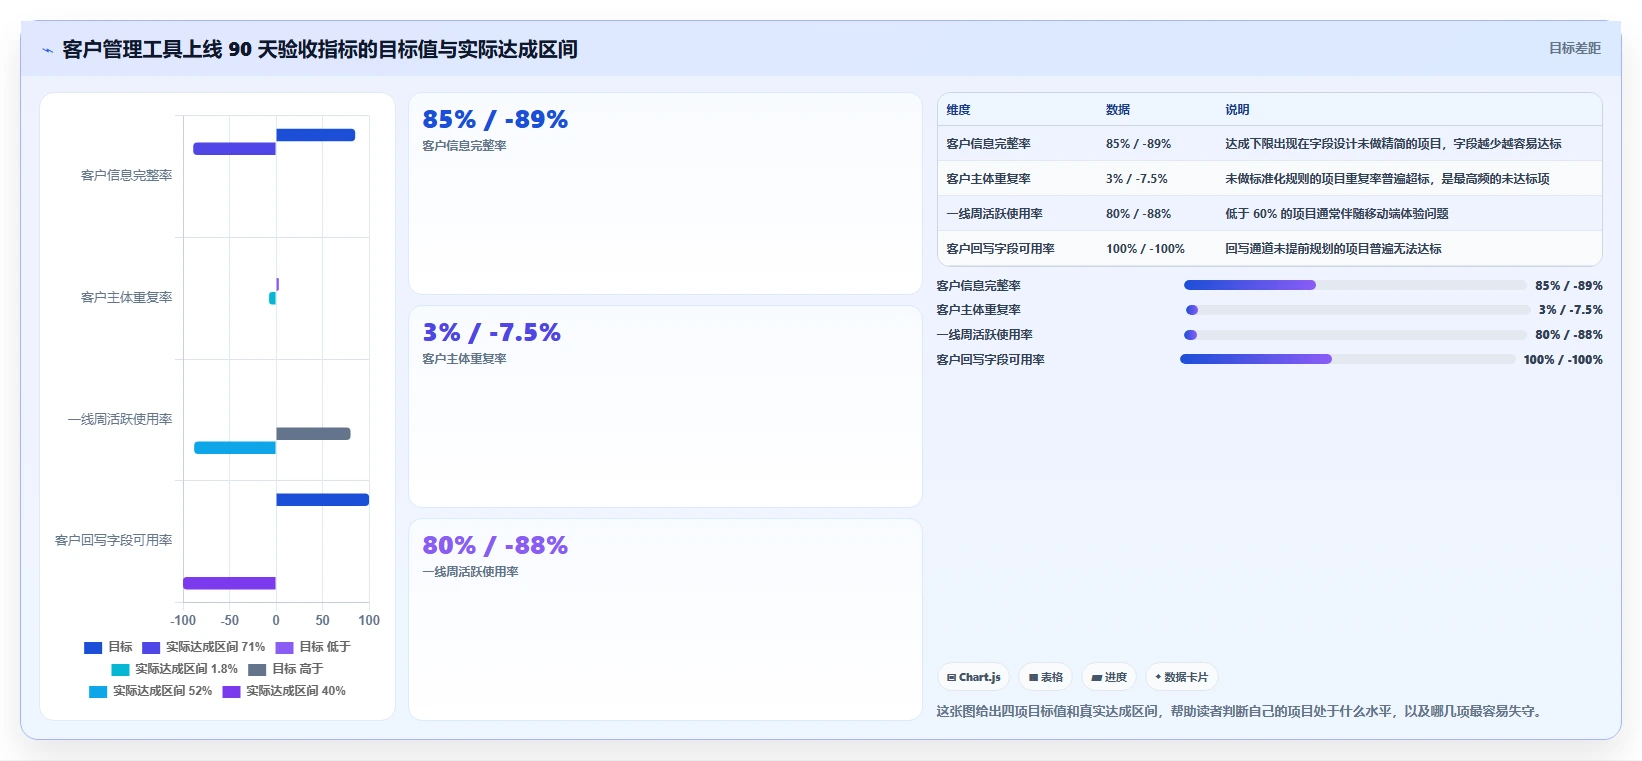Click the 表格 chip
This screenshot has width=1642, height=761.
tap(1046, 677)
